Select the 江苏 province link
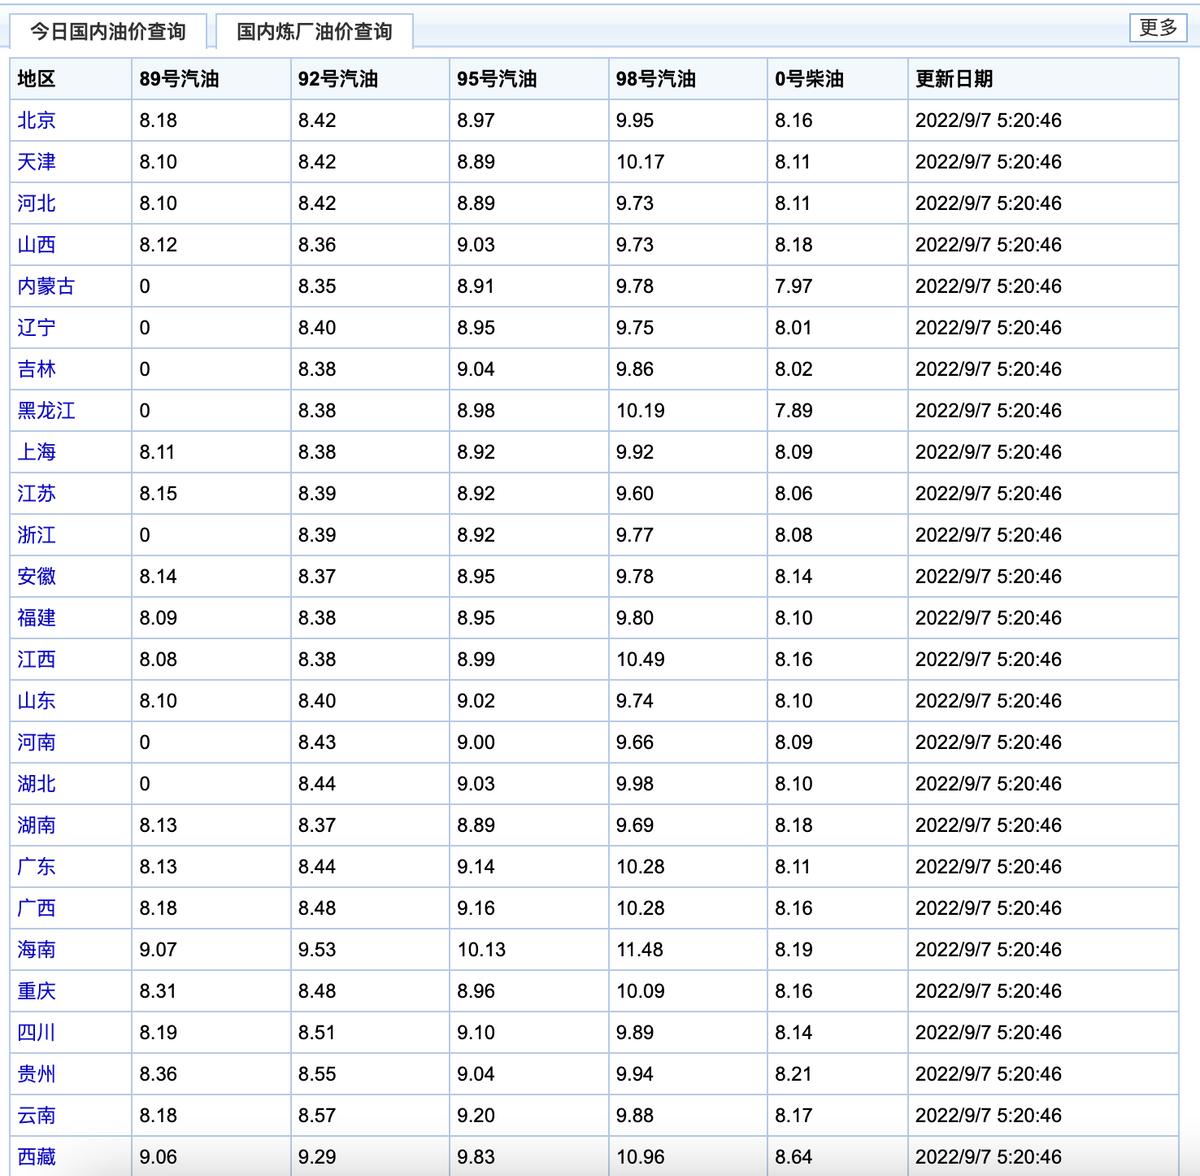 (35, 493)
